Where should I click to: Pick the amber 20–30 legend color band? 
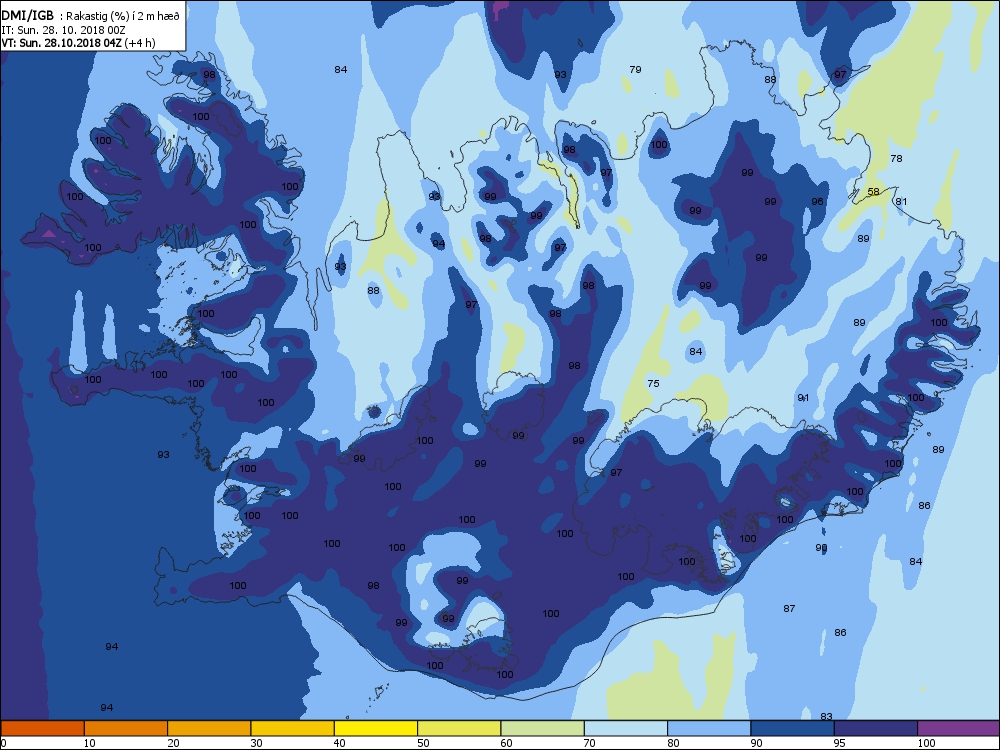[x=209, y=728]
